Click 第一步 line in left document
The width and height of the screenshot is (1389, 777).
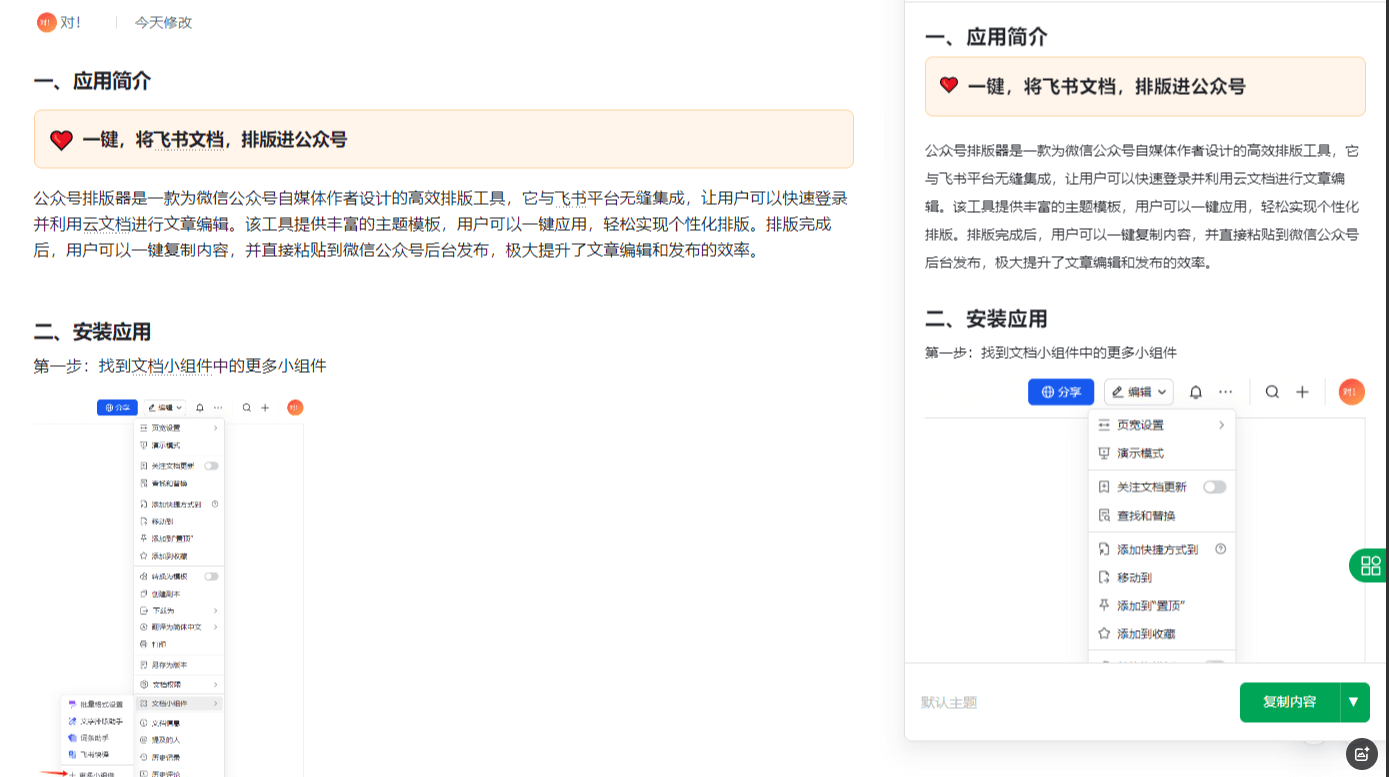[x=180, y=366]
